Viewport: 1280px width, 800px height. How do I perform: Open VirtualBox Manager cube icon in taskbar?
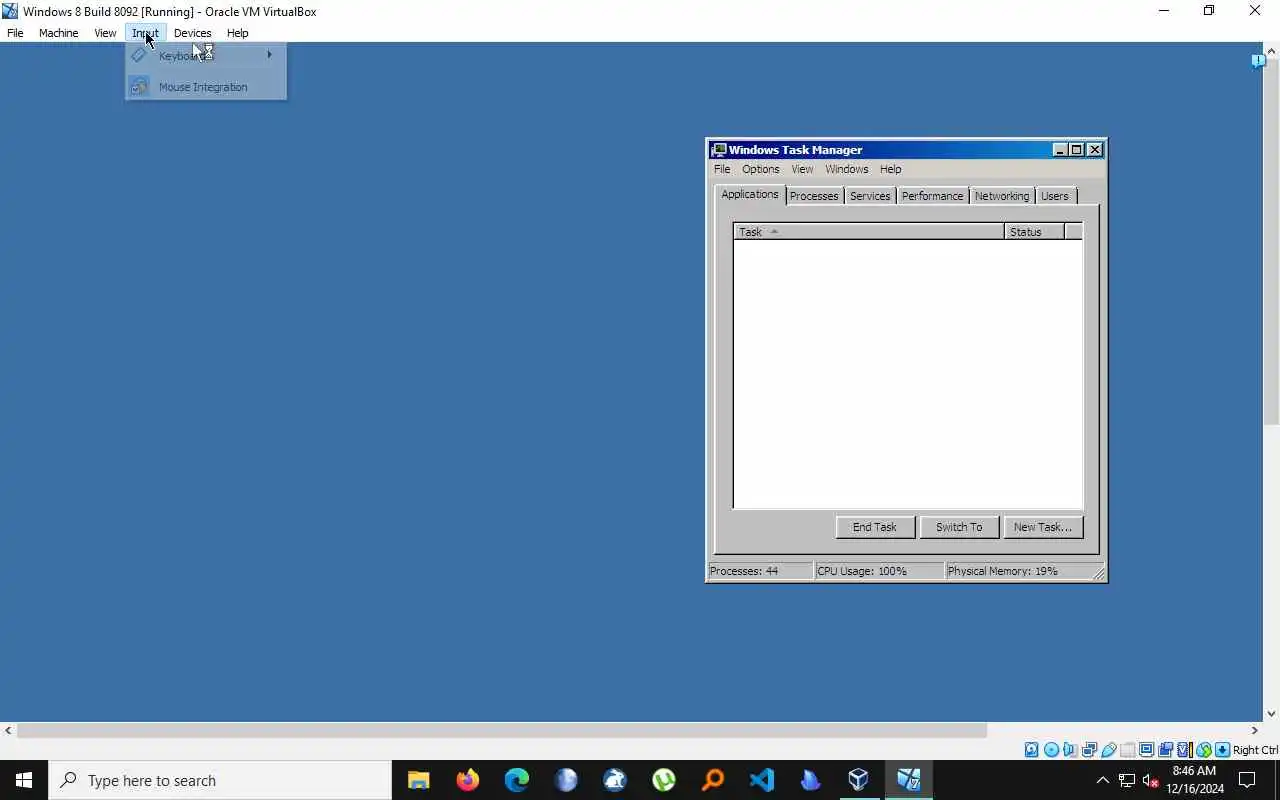pyautogui.click(x=859, y=780)
